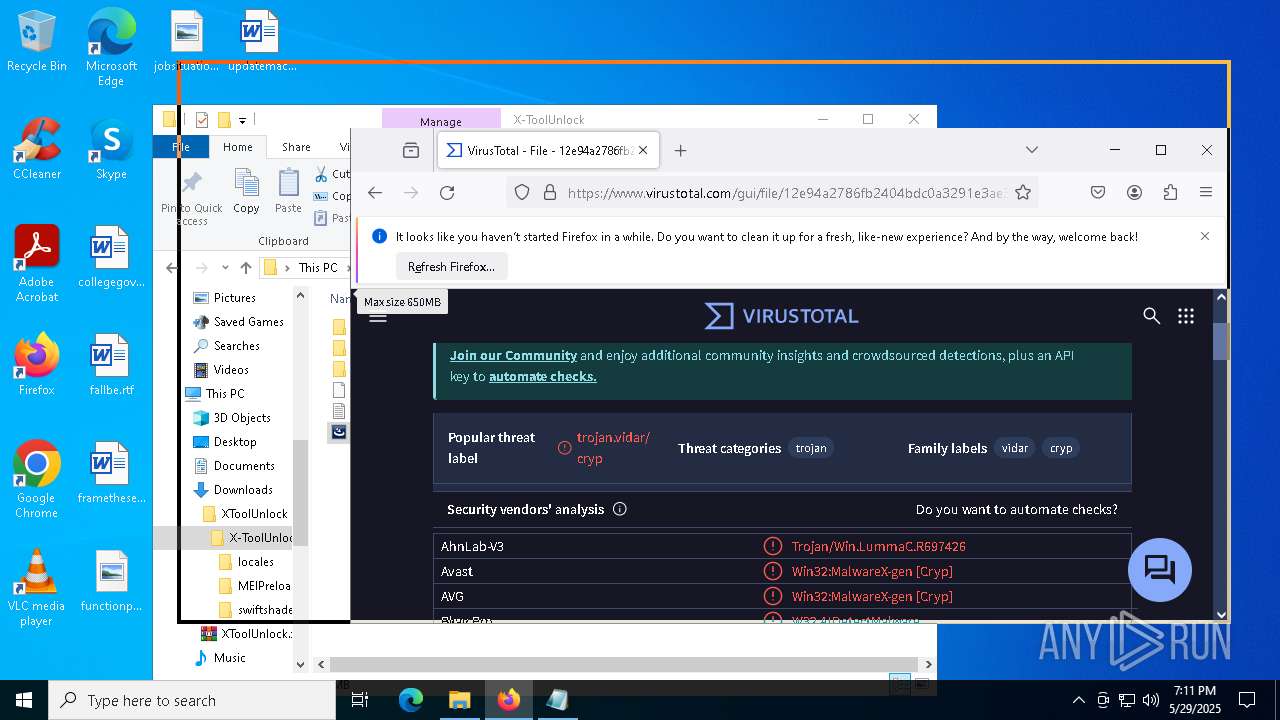
Task: Open Google Chrome desktop shortcut
Action: (x=37, y=480)
